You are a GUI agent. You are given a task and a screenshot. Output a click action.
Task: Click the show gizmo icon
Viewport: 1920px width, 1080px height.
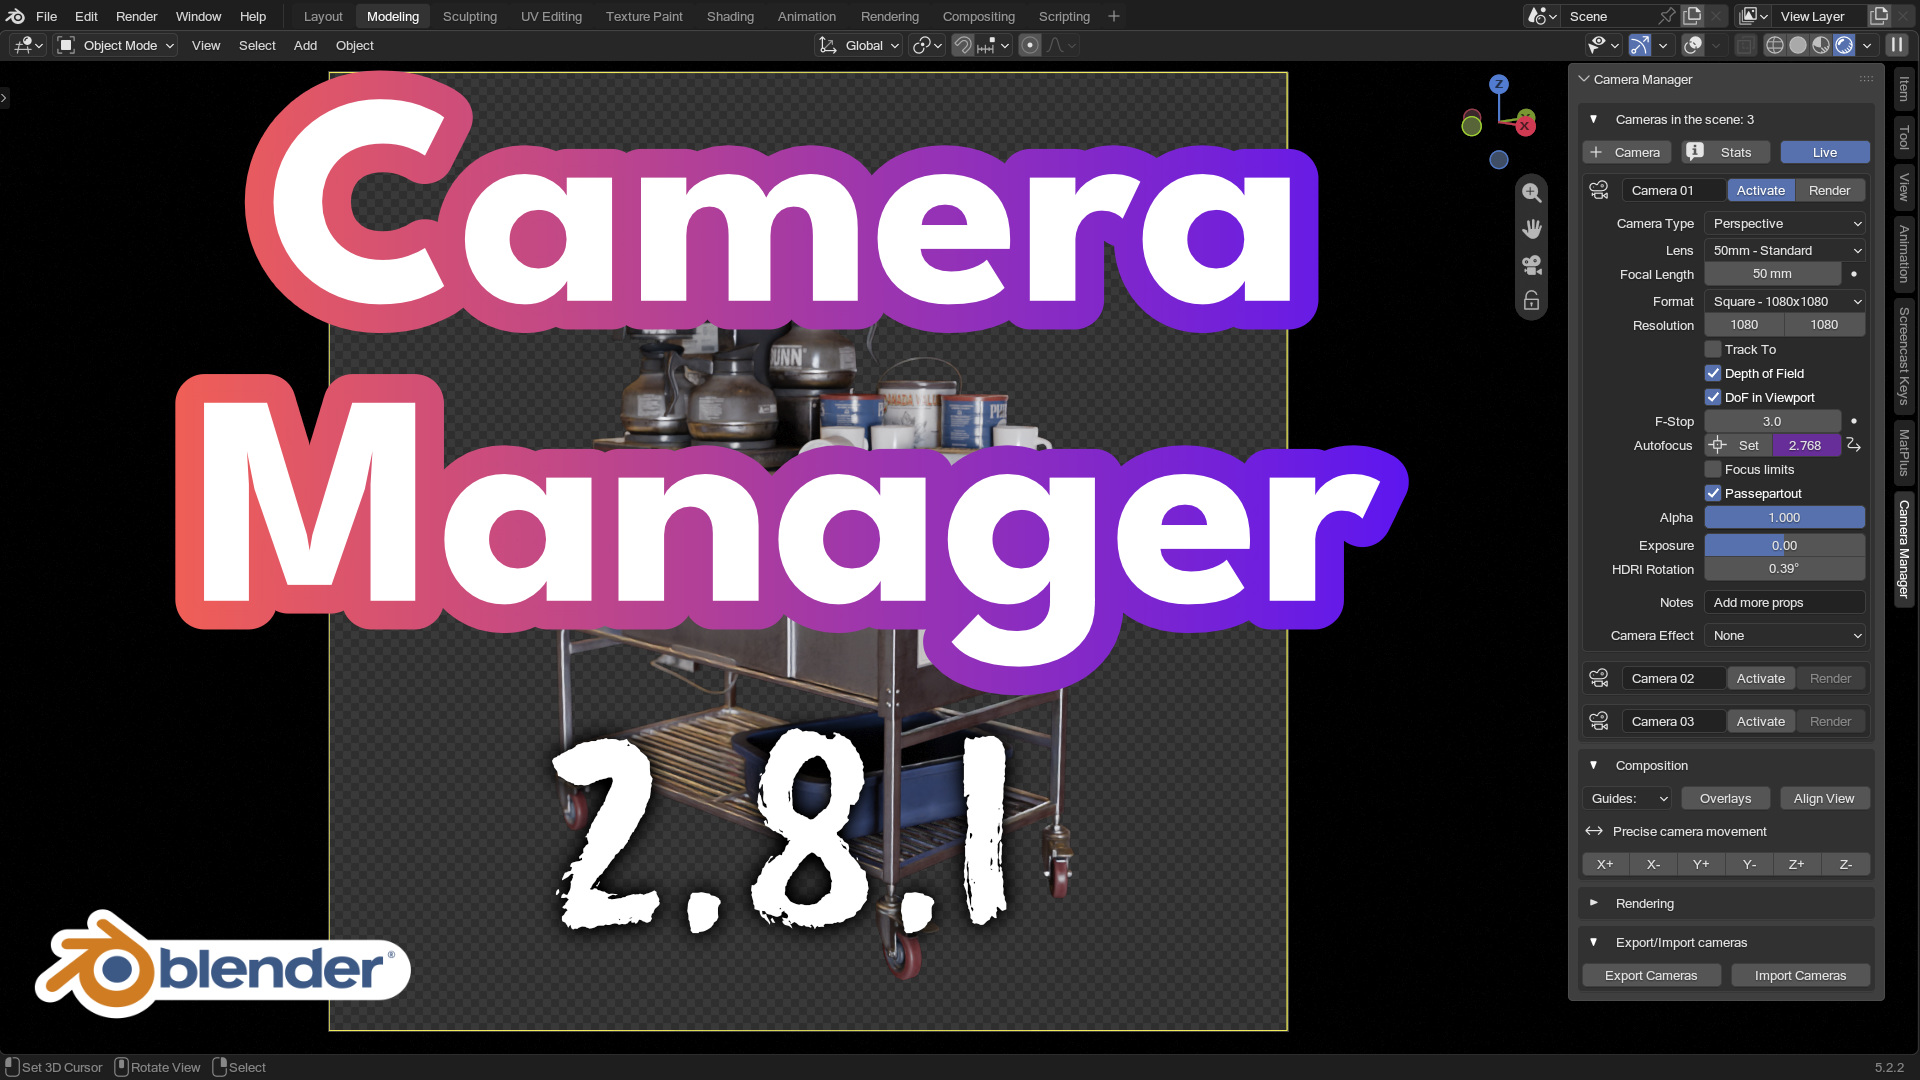coord(1639,45)
